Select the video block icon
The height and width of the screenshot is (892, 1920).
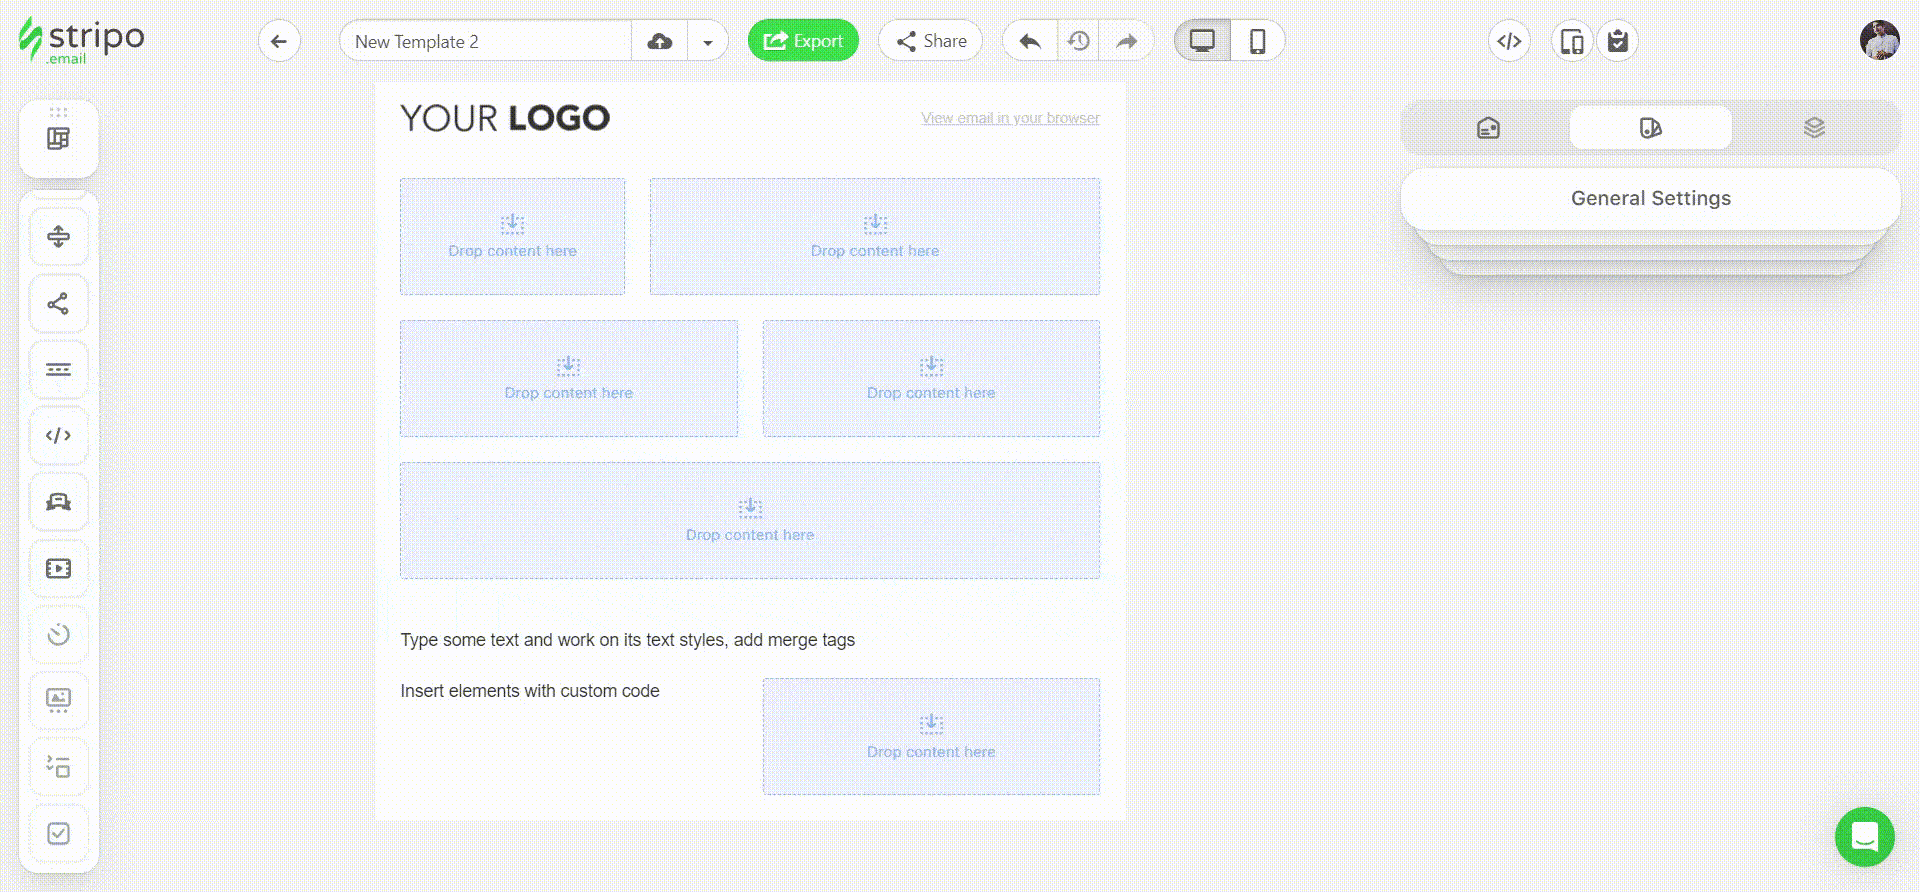(59, 568)
